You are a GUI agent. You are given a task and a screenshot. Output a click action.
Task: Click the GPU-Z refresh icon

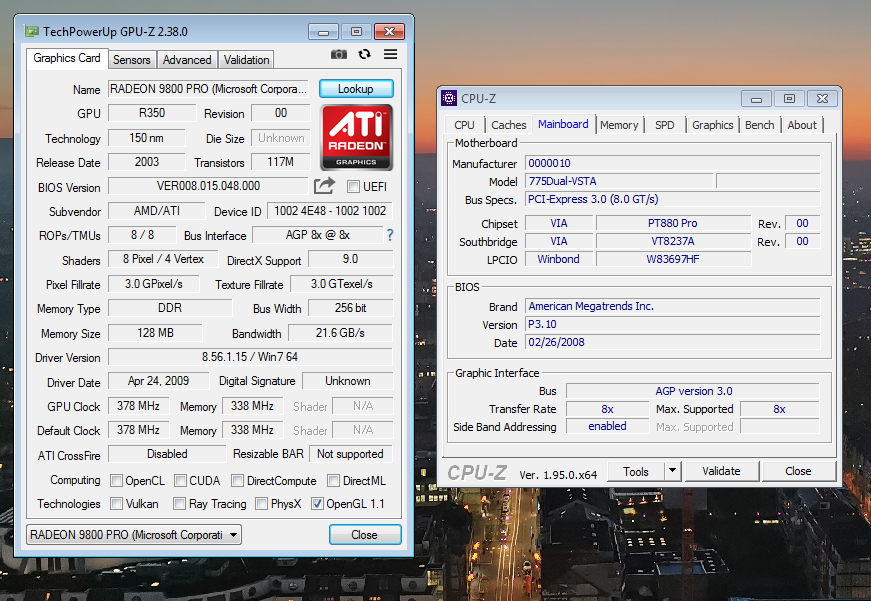point(364,54)
